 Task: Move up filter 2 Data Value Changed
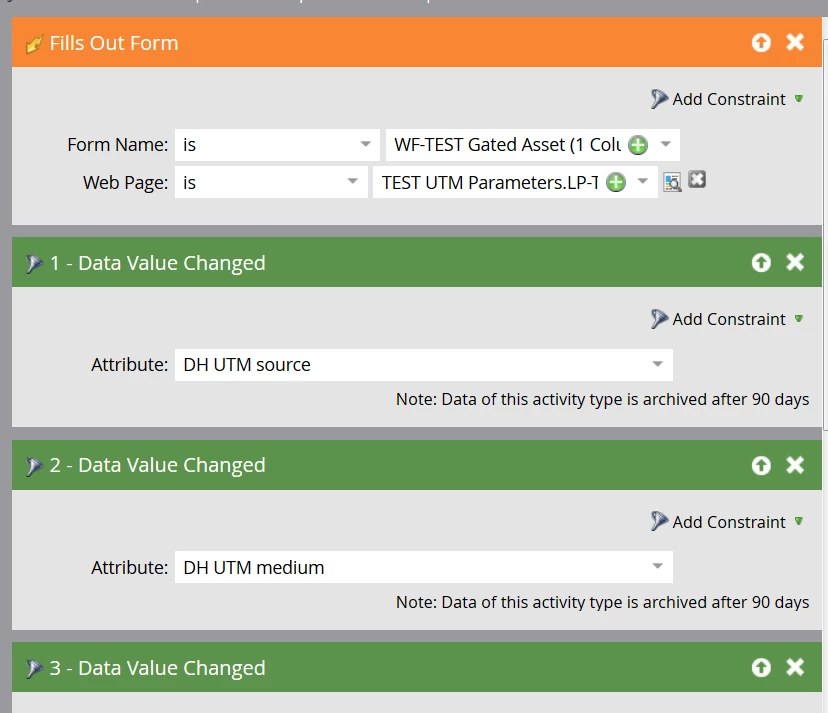(761, 465)
